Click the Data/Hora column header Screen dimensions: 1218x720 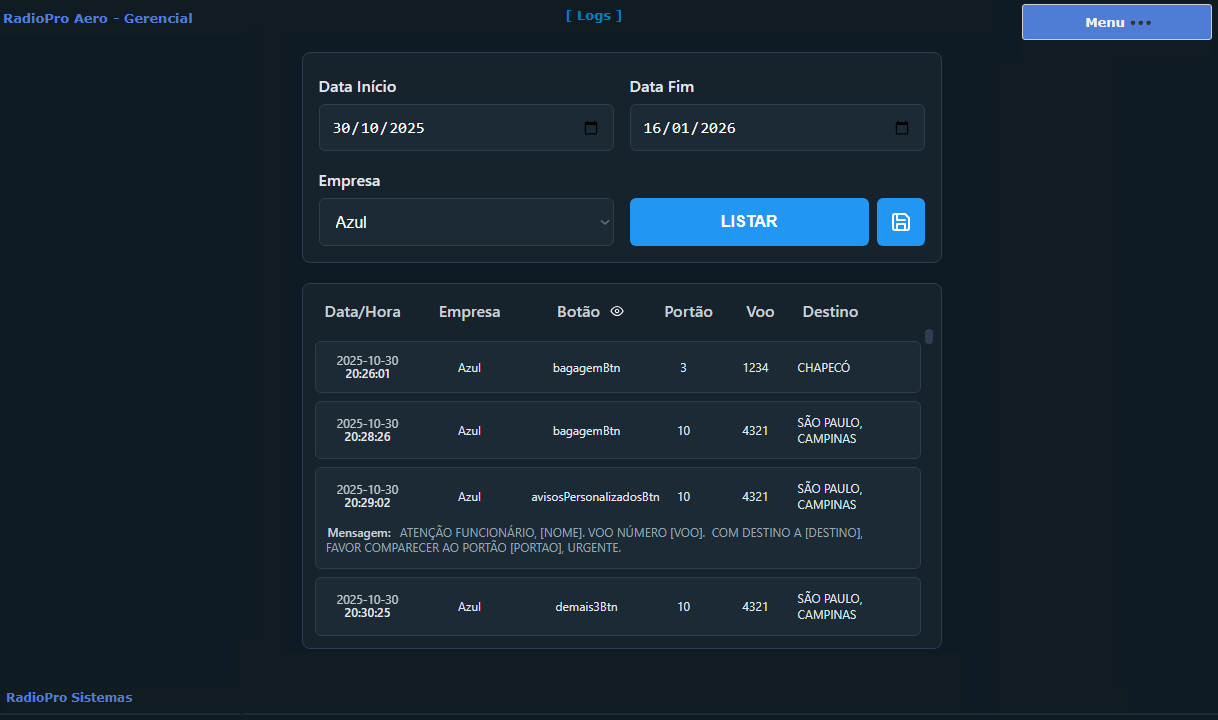(x=362, y=312)
